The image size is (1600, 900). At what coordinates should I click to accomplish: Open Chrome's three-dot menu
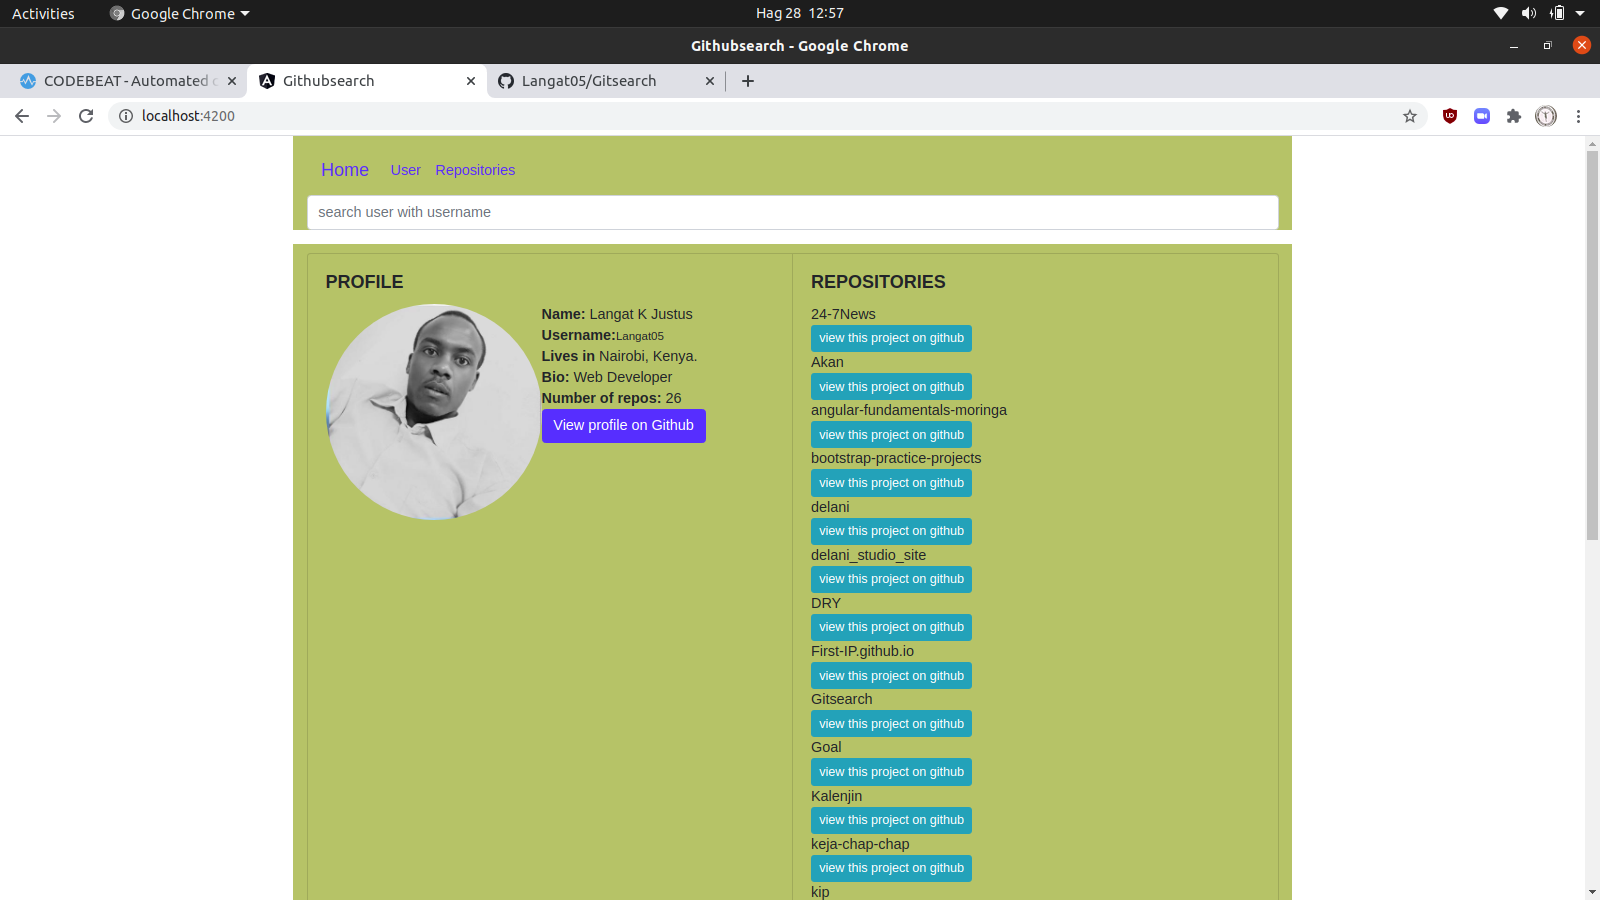[1579, 116]
